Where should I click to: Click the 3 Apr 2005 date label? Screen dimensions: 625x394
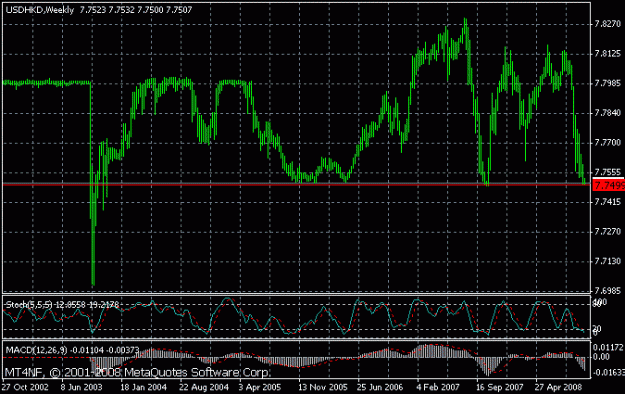259,387
